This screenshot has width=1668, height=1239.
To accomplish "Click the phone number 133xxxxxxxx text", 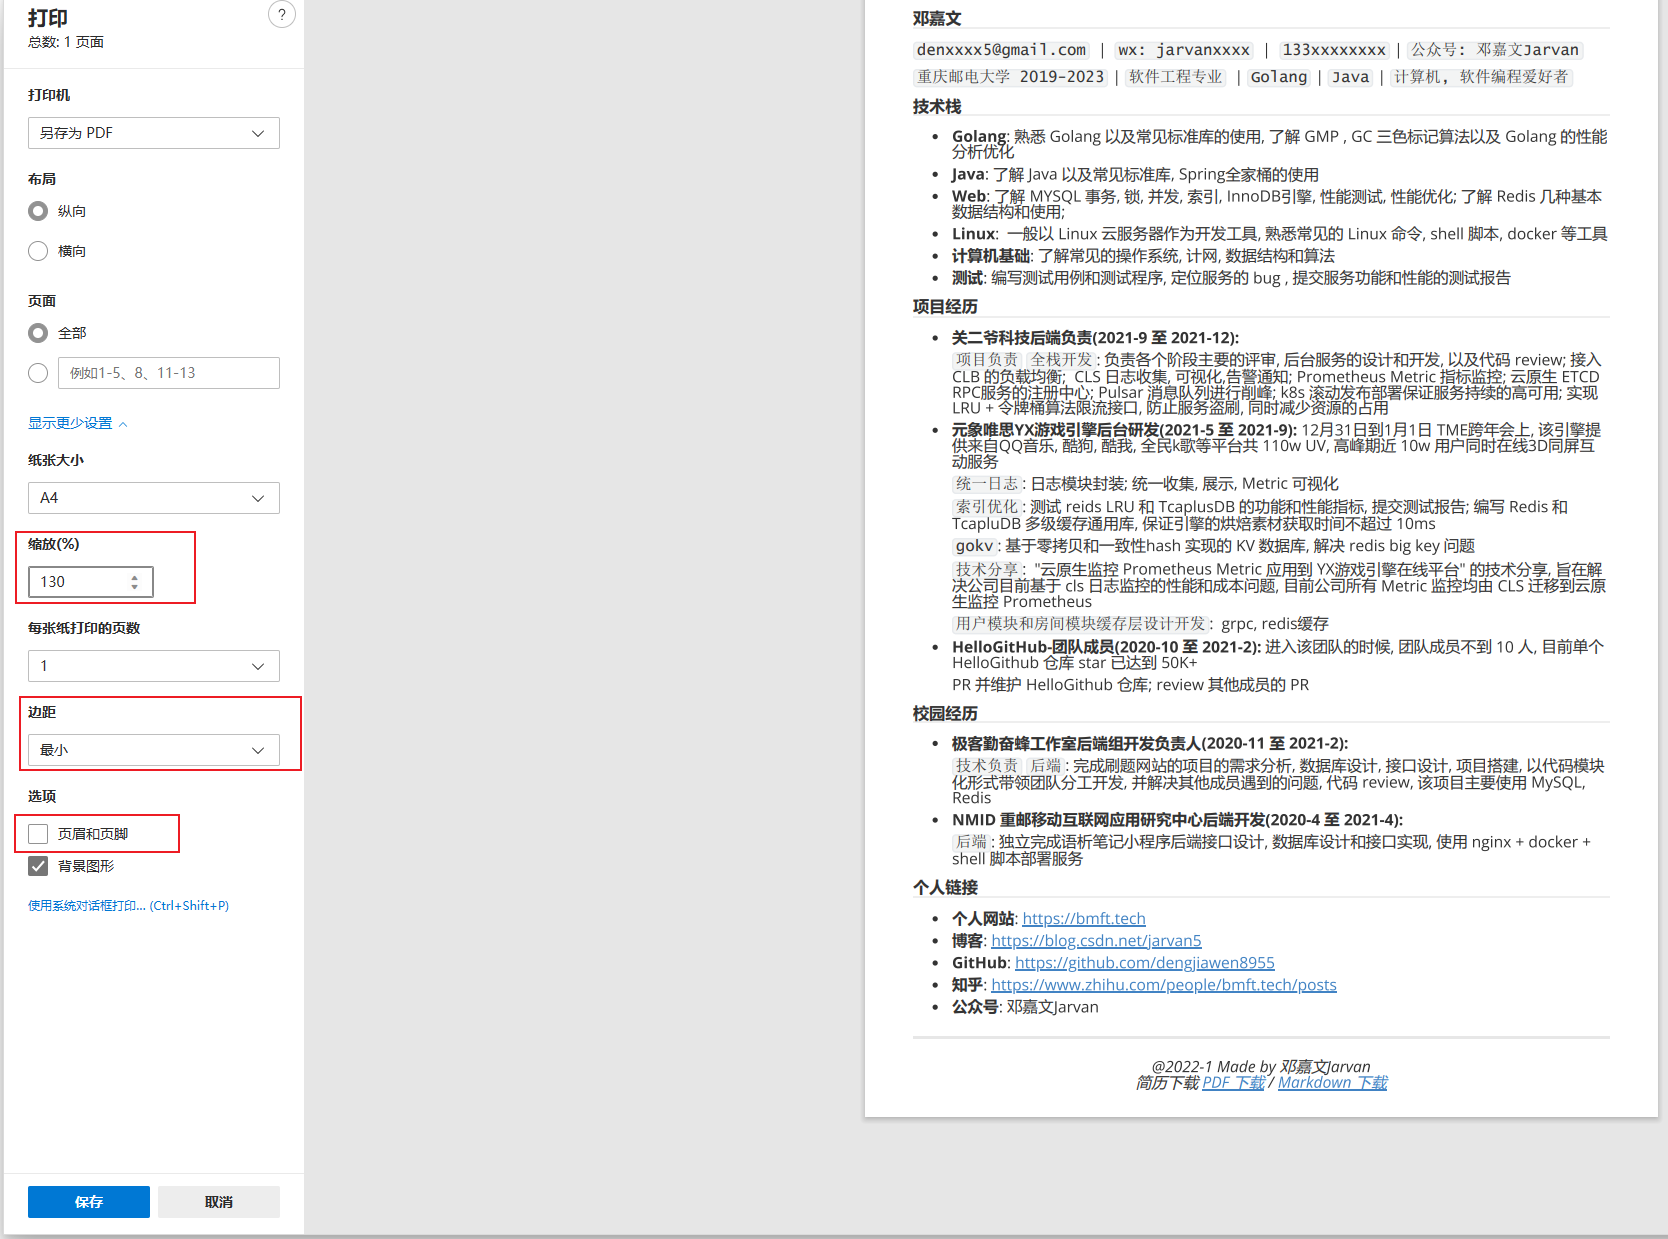I will 1334,50.
